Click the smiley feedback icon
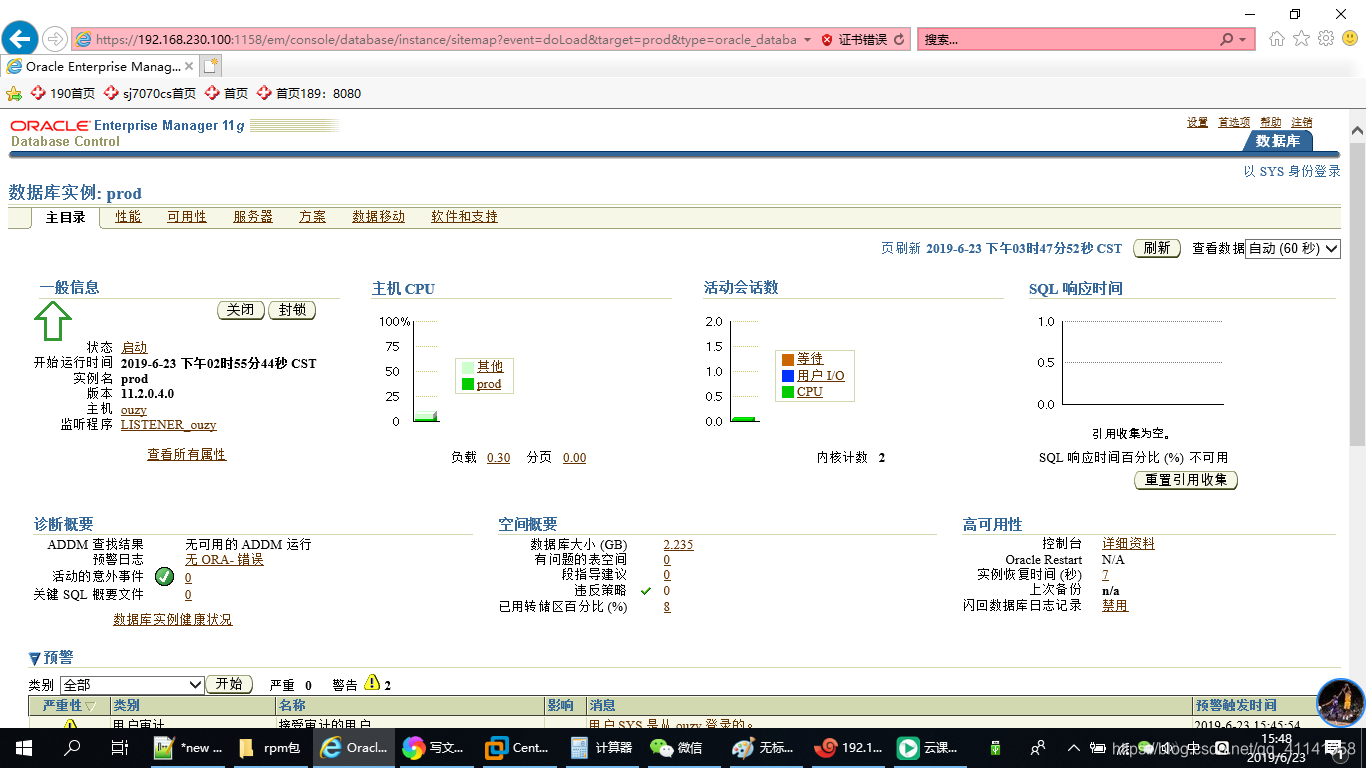Screen dimensions: 1366x768 pos(1350,39)
